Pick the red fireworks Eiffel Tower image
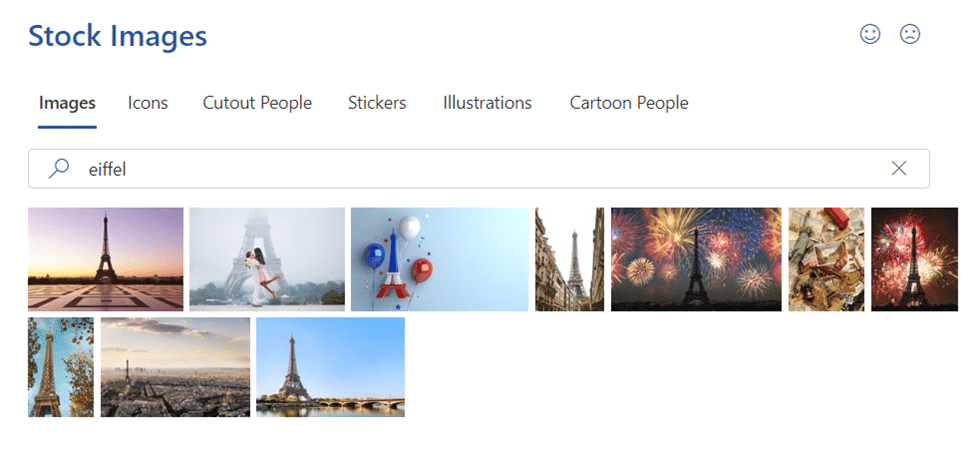 point(915,259)
